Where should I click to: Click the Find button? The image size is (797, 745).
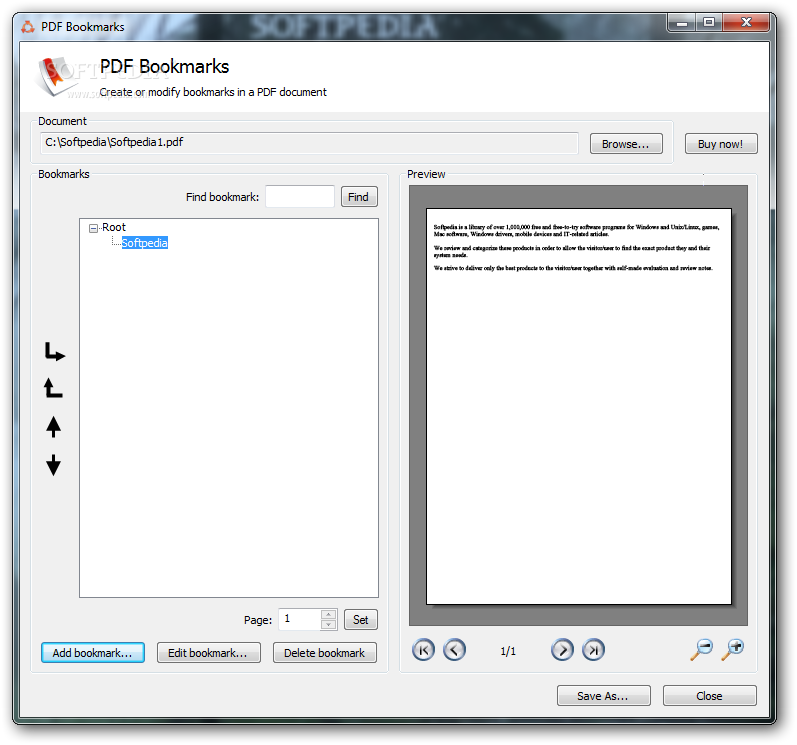pyautogui.click(x=359, y=197)
